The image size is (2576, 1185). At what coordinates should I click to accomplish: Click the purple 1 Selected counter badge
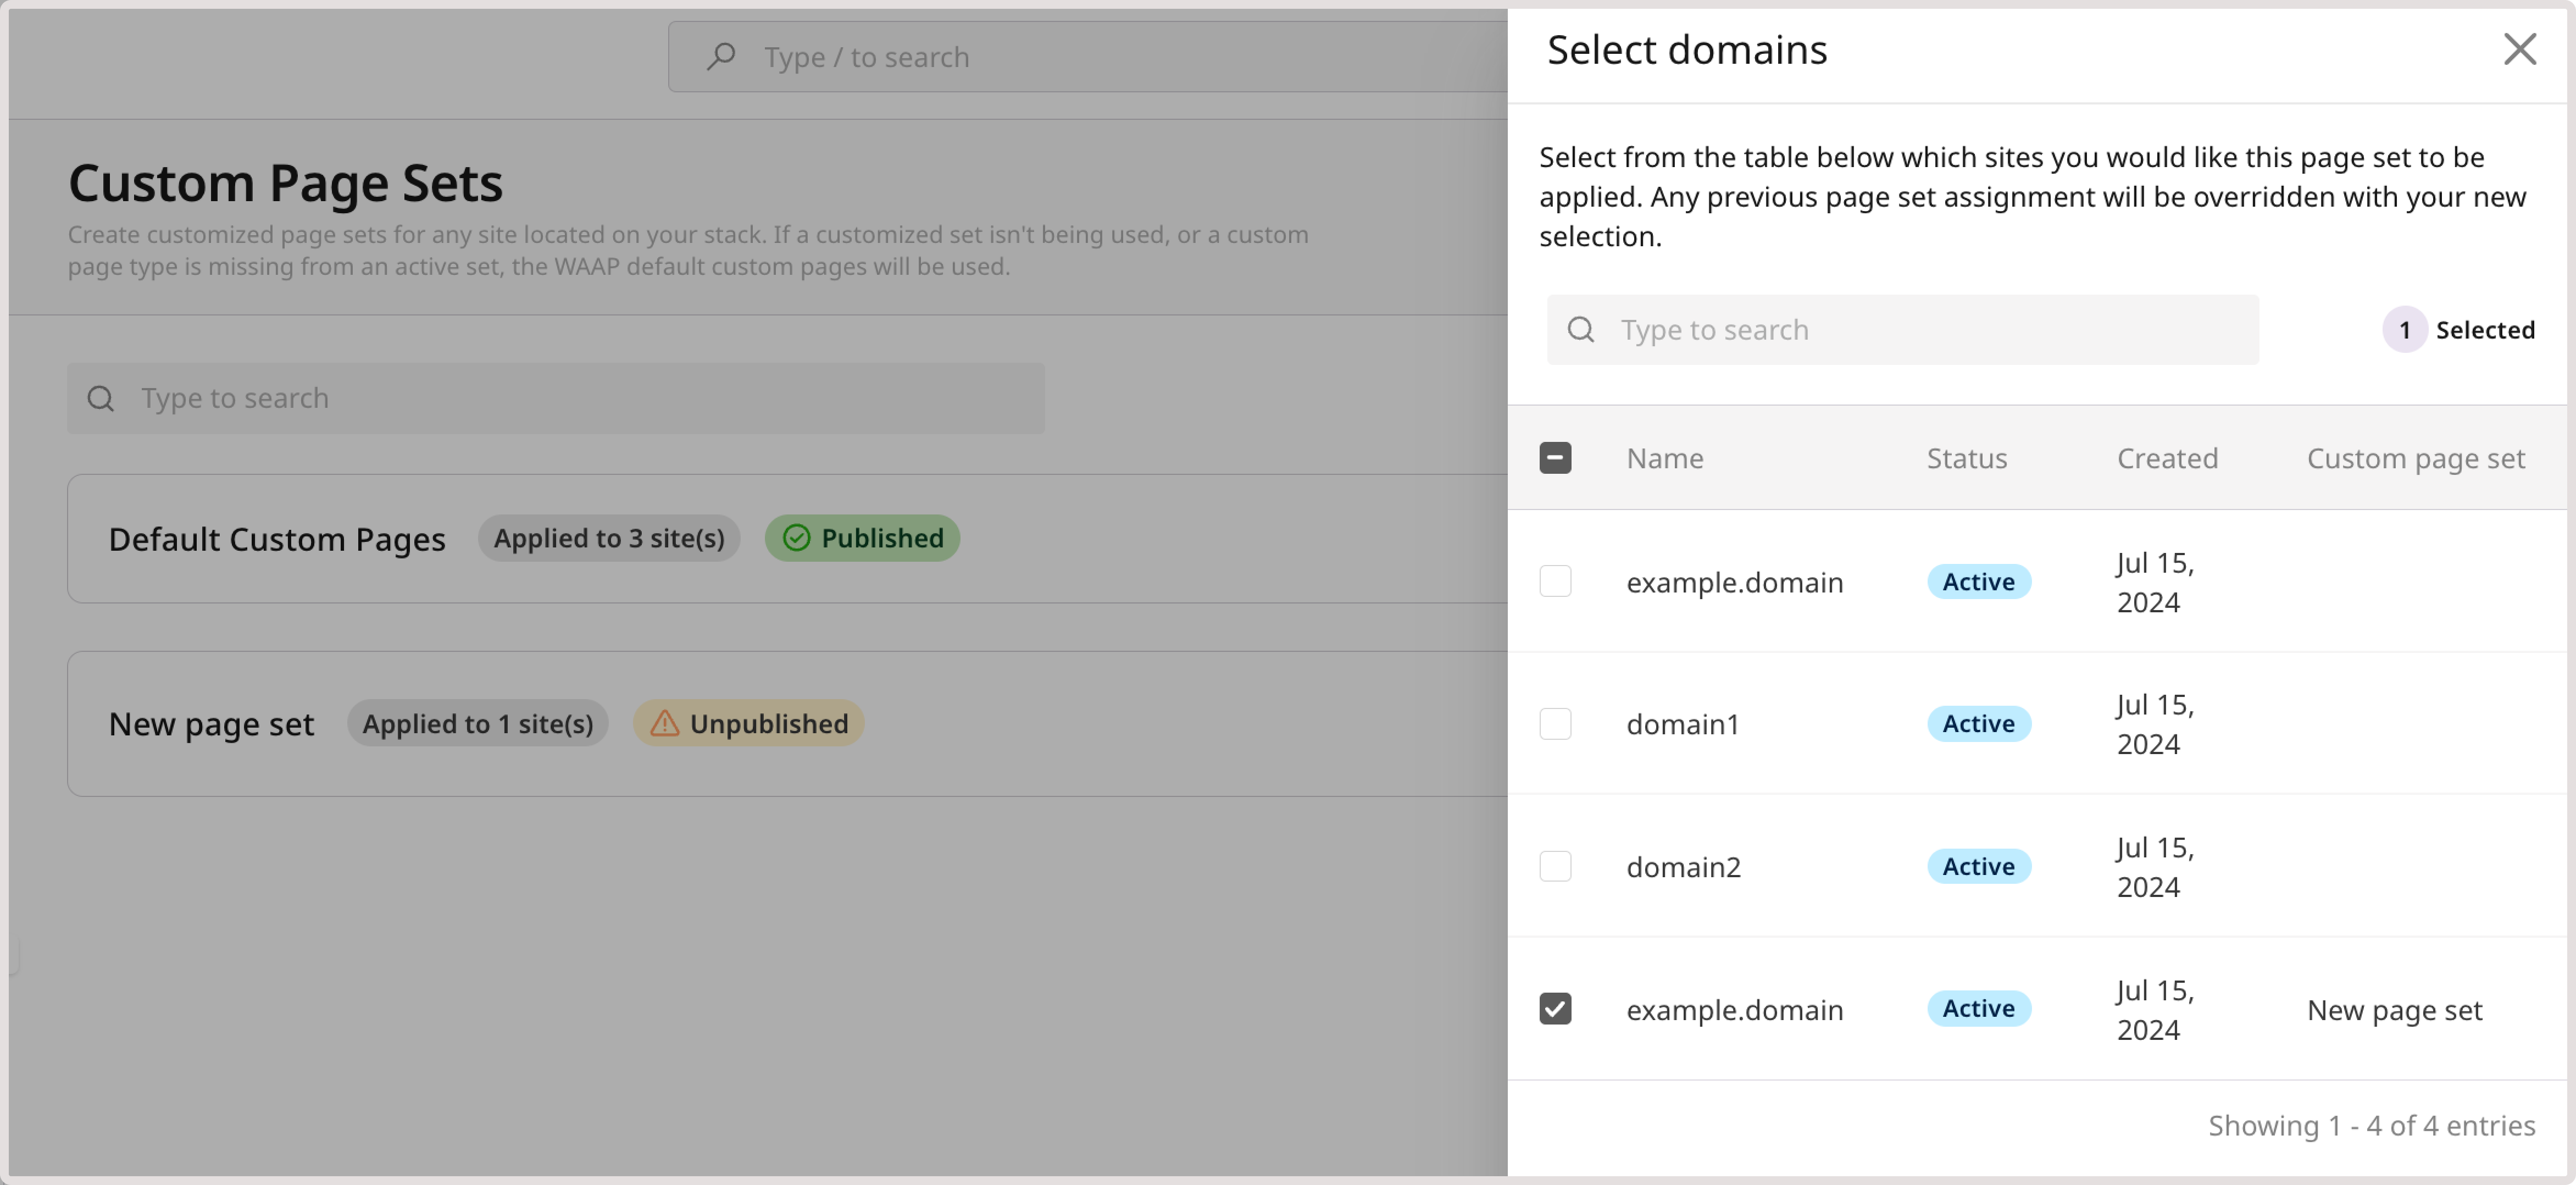coord(2406,330)
